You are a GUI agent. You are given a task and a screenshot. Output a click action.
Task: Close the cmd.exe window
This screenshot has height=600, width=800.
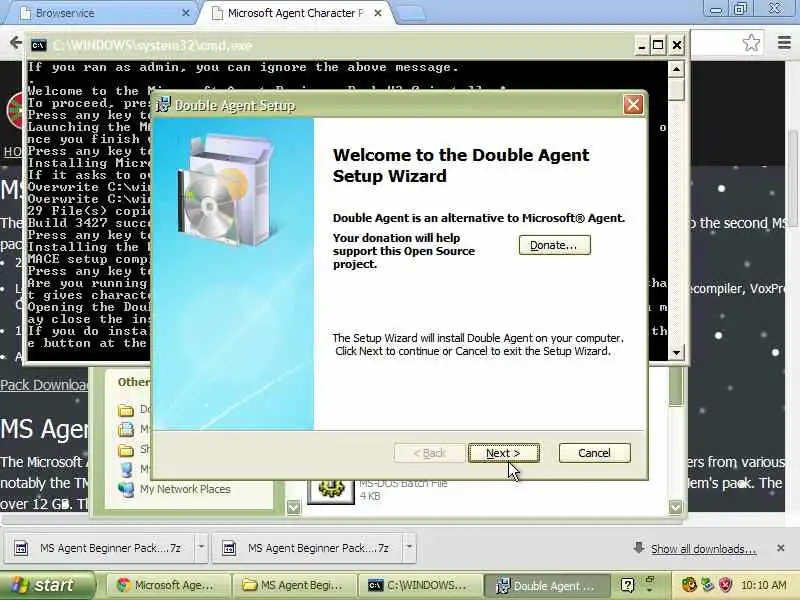click(677, 45)
